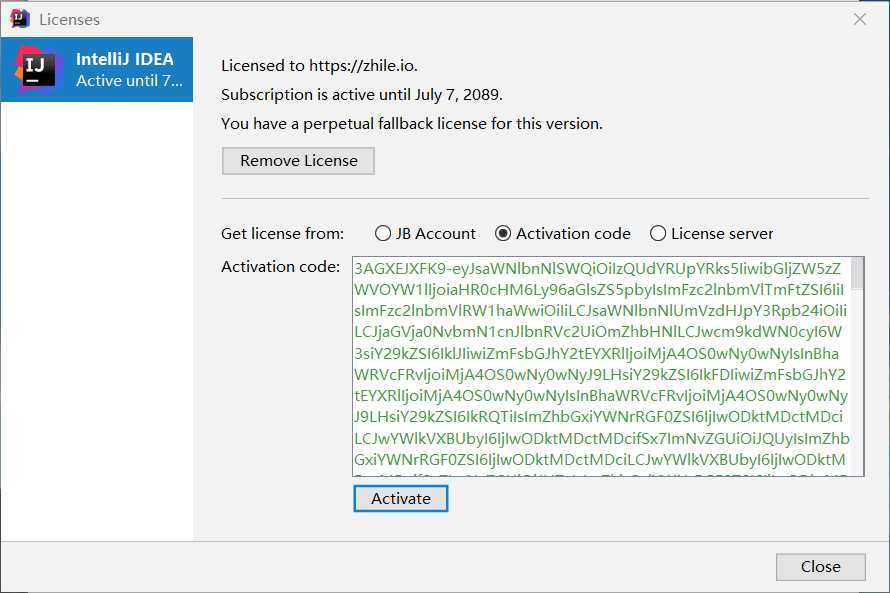890x593 pixels.
Task: Select the IntelliJ IDEA license entry
Action: coord(97,69)
